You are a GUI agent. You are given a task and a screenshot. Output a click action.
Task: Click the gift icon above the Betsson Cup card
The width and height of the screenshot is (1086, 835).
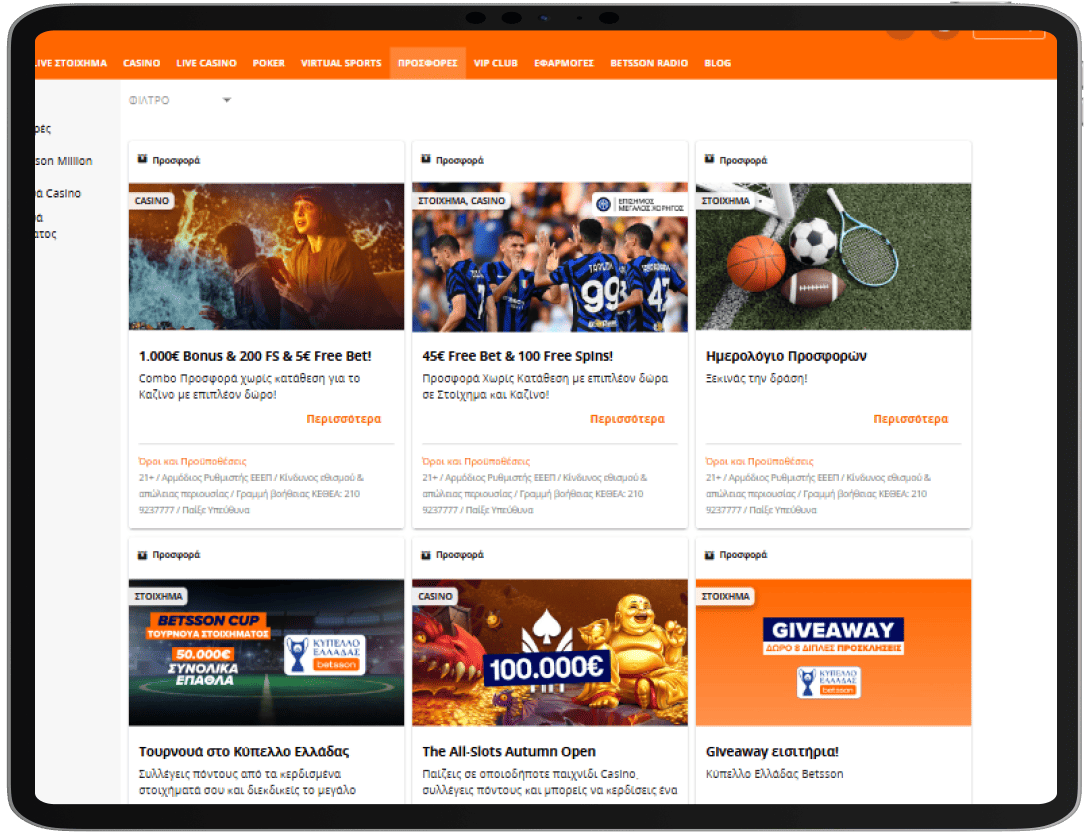click(x=143, y=554)
